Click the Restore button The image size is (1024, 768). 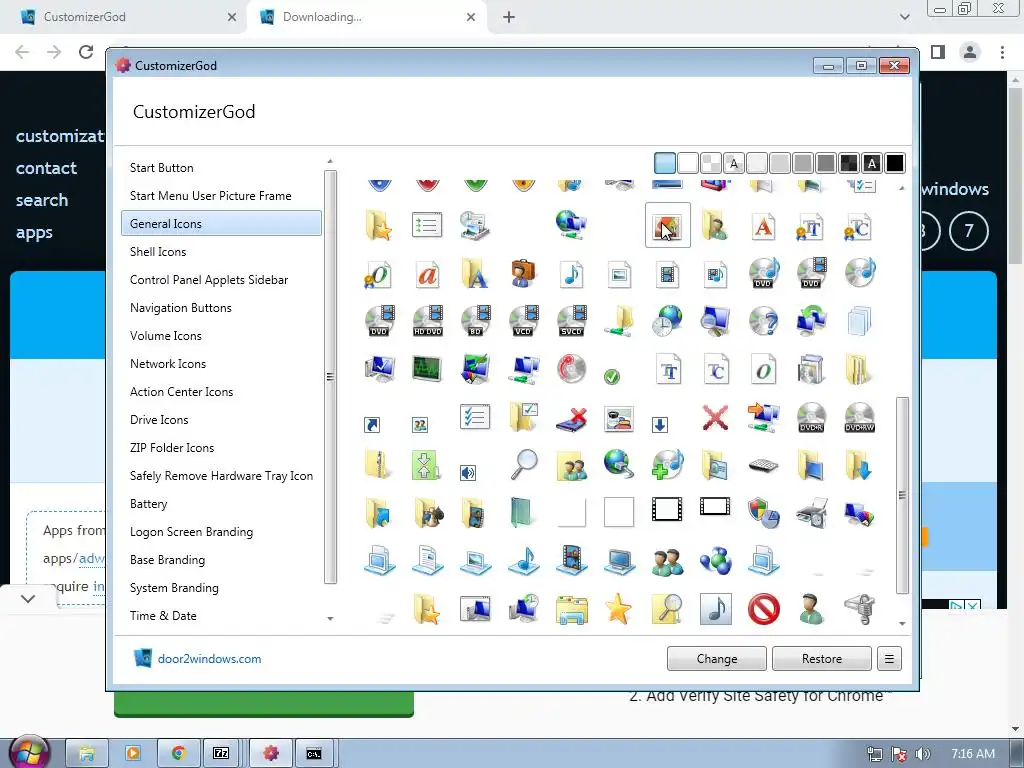(822, 659)
